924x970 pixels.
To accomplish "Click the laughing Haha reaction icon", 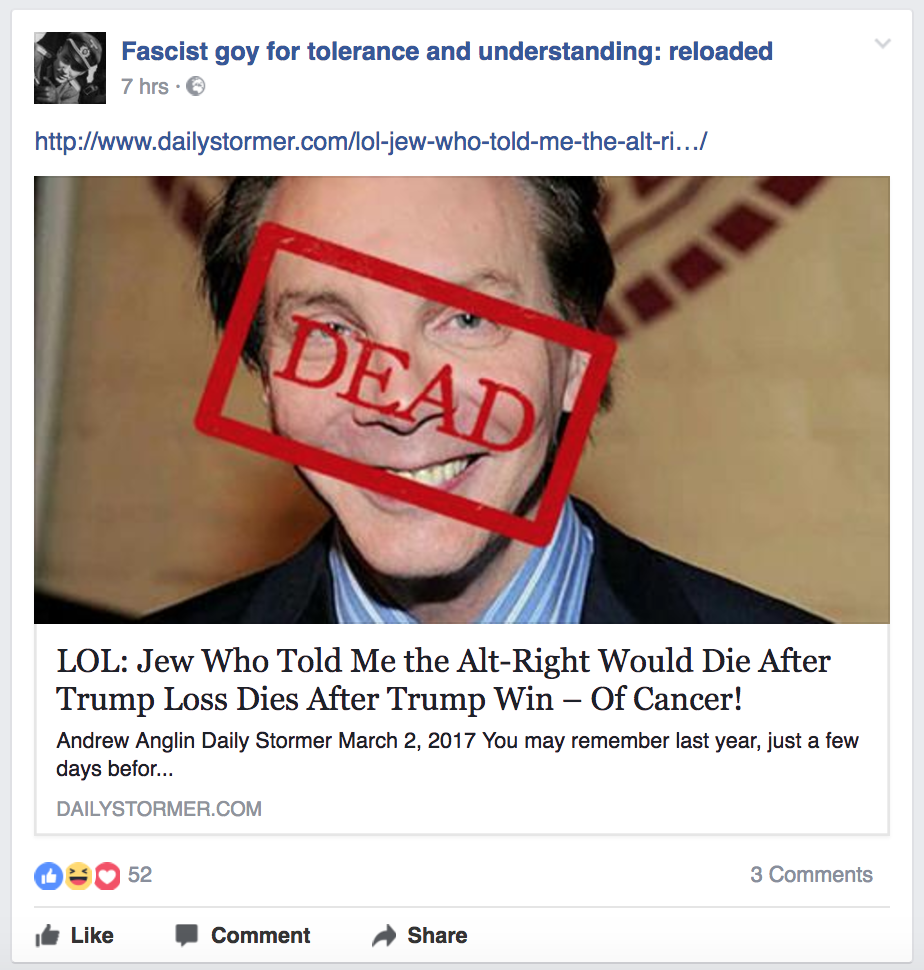I will pyautogui.click(x=78, y=875).
